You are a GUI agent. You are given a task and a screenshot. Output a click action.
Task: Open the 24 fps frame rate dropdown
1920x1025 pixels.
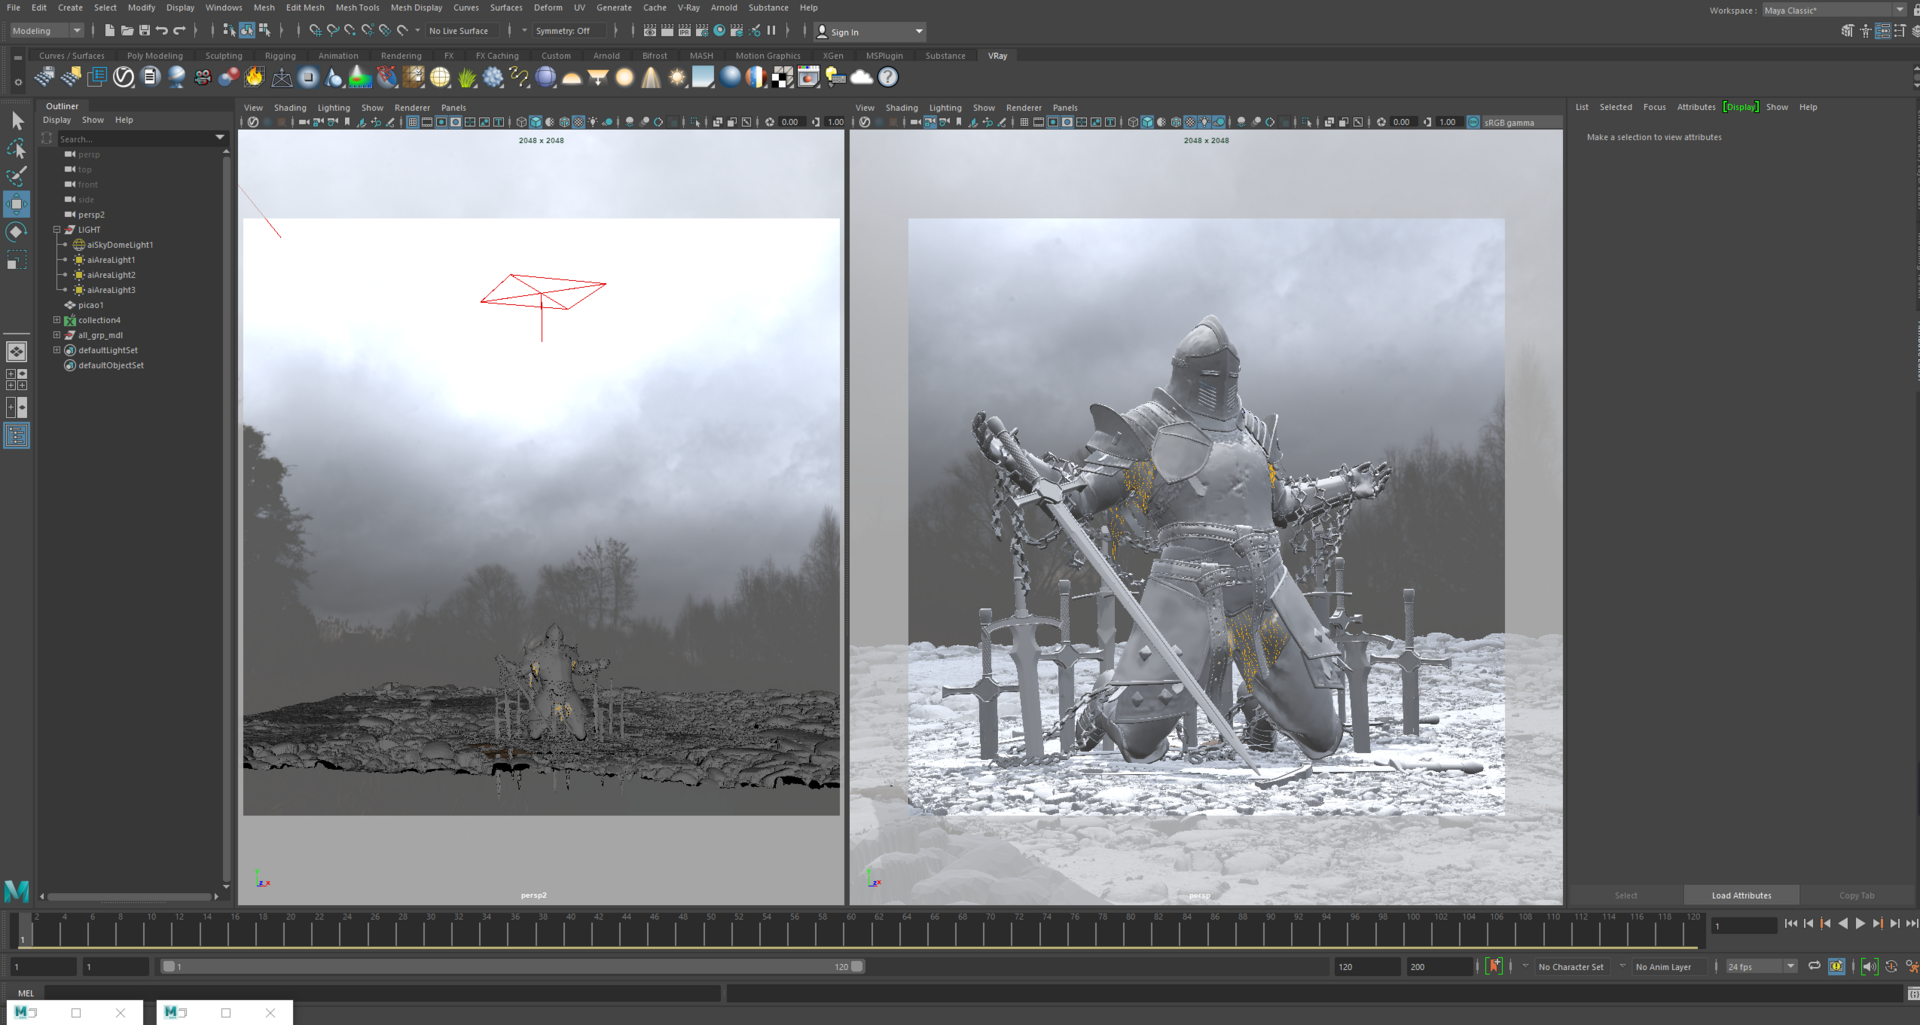(1761, 967)
